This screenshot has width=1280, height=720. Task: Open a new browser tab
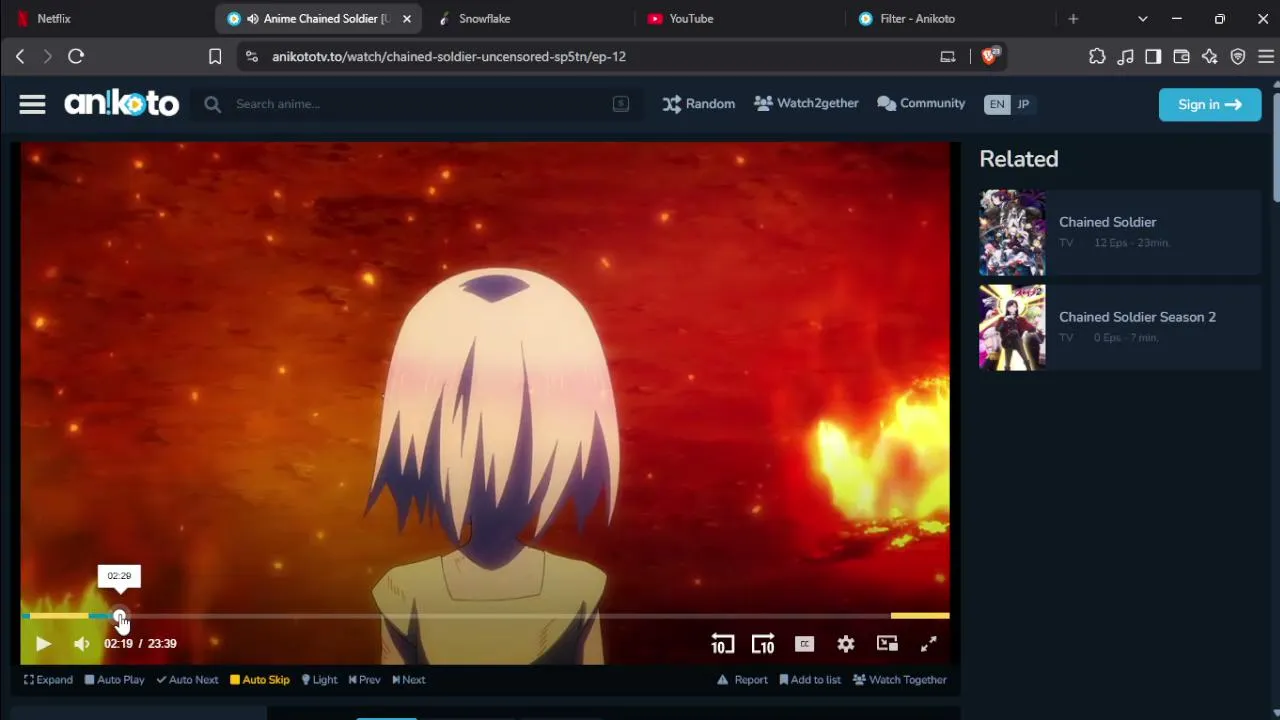(x=1073, y=19)
